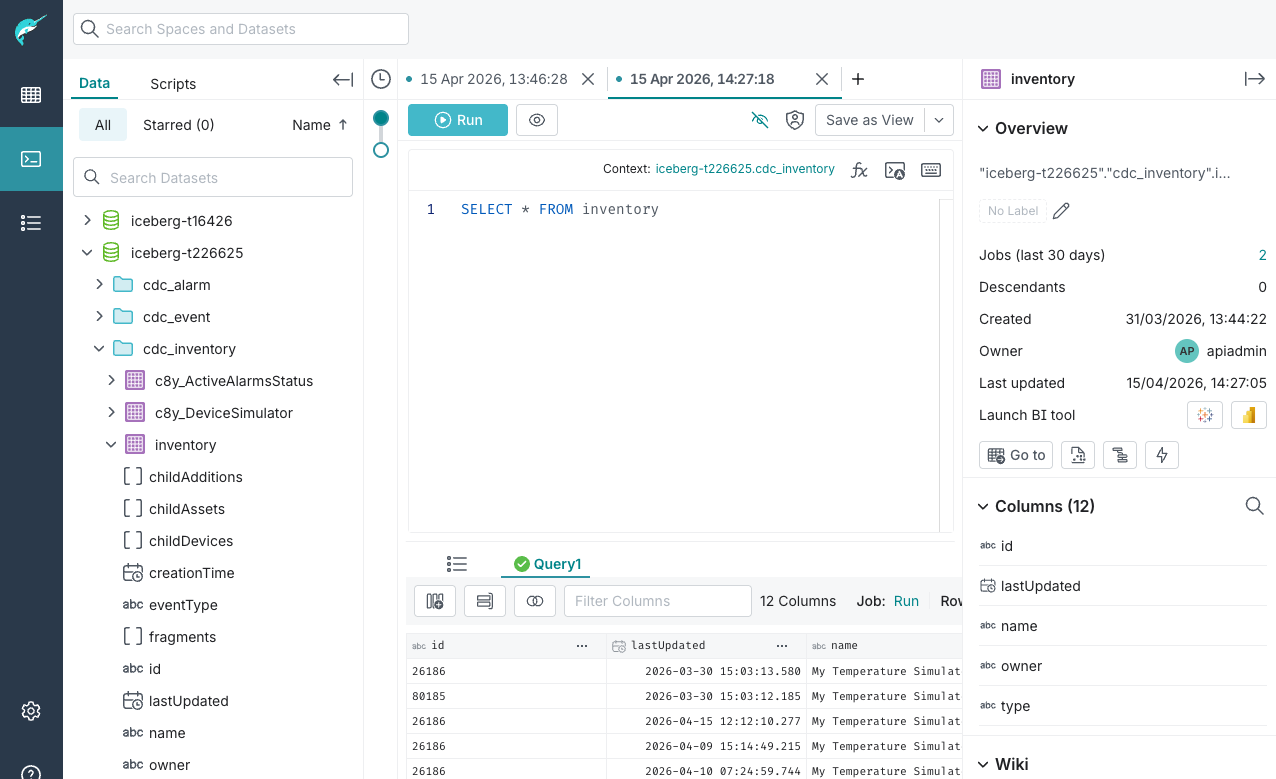The height and width of the screenshot is (779, 1276).
Task: Switch to the Scripts tab
Action: (x=173, y=84)
